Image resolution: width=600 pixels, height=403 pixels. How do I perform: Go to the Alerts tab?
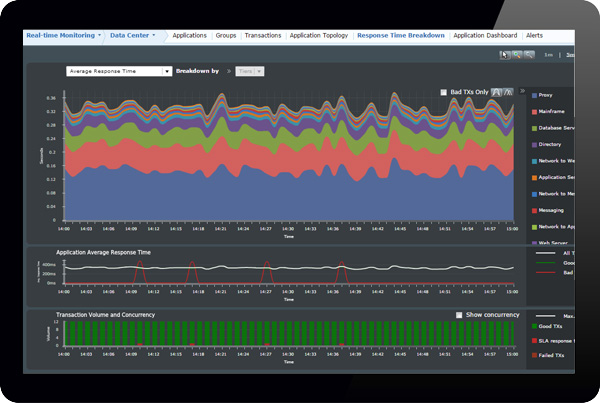pos(536,35)
